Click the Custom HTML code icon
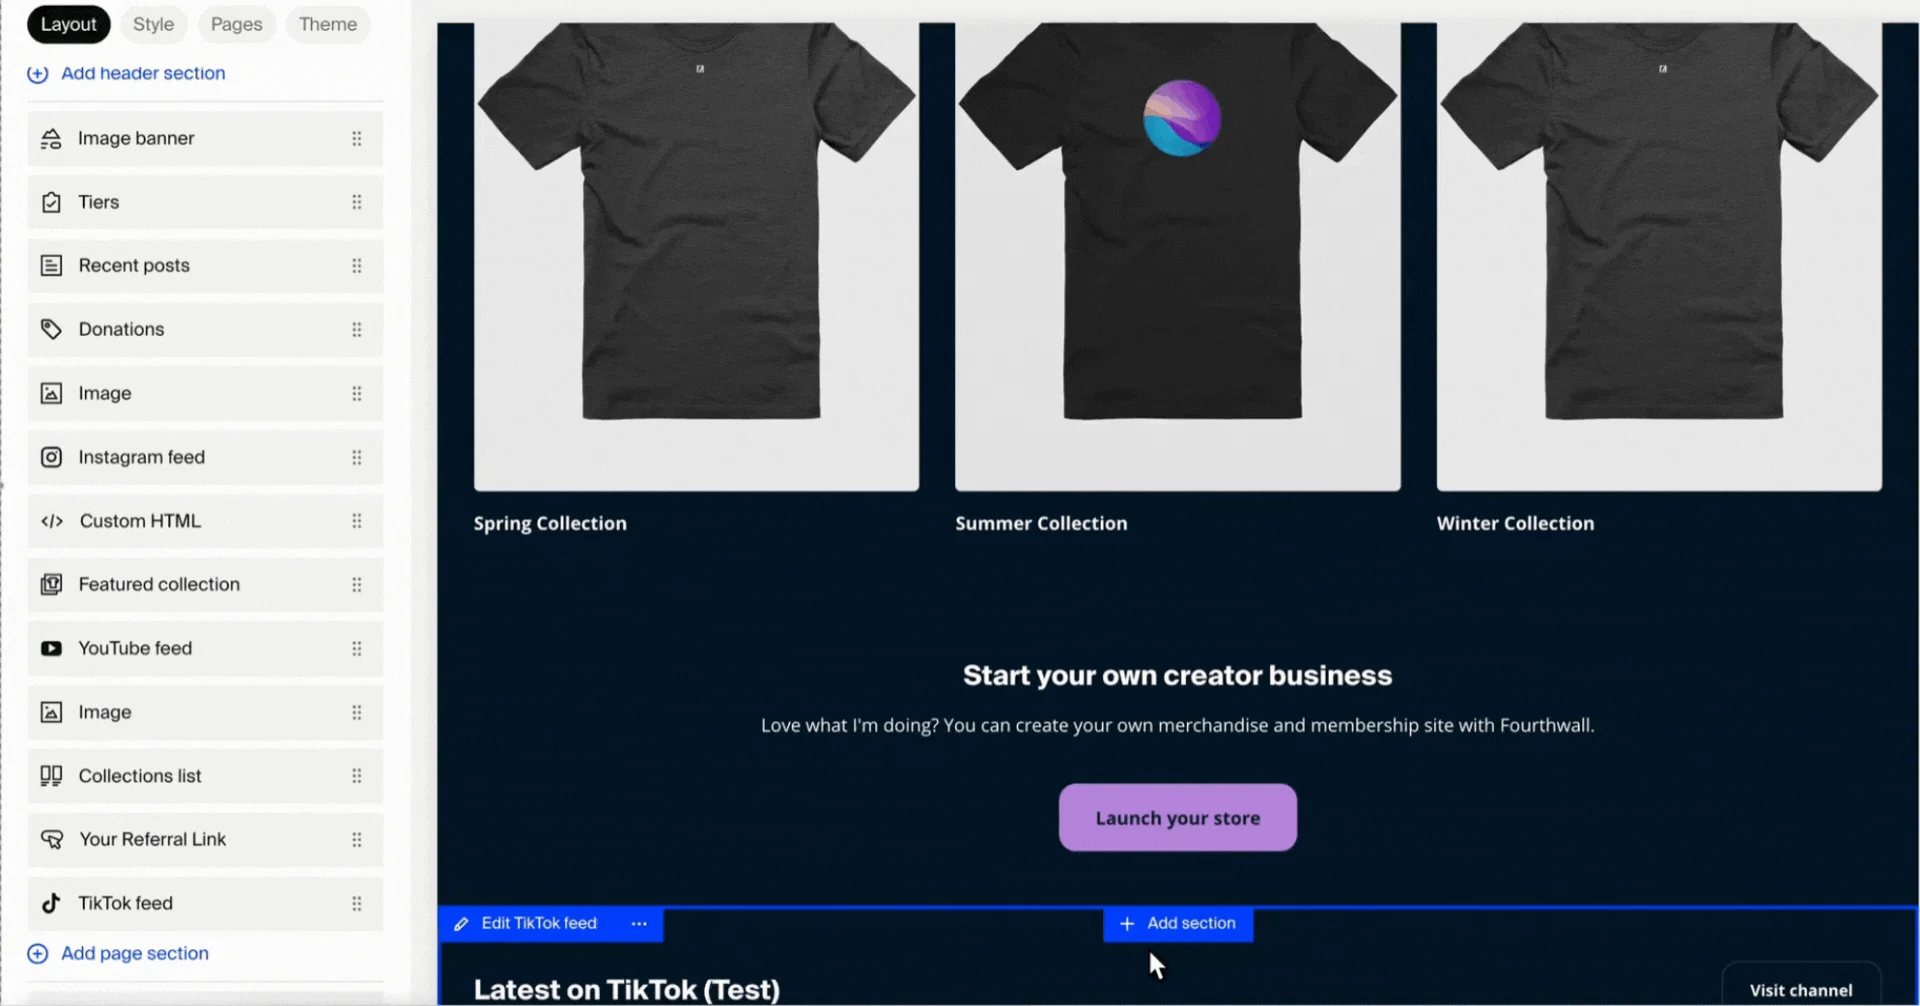 (x=52, y=521)
